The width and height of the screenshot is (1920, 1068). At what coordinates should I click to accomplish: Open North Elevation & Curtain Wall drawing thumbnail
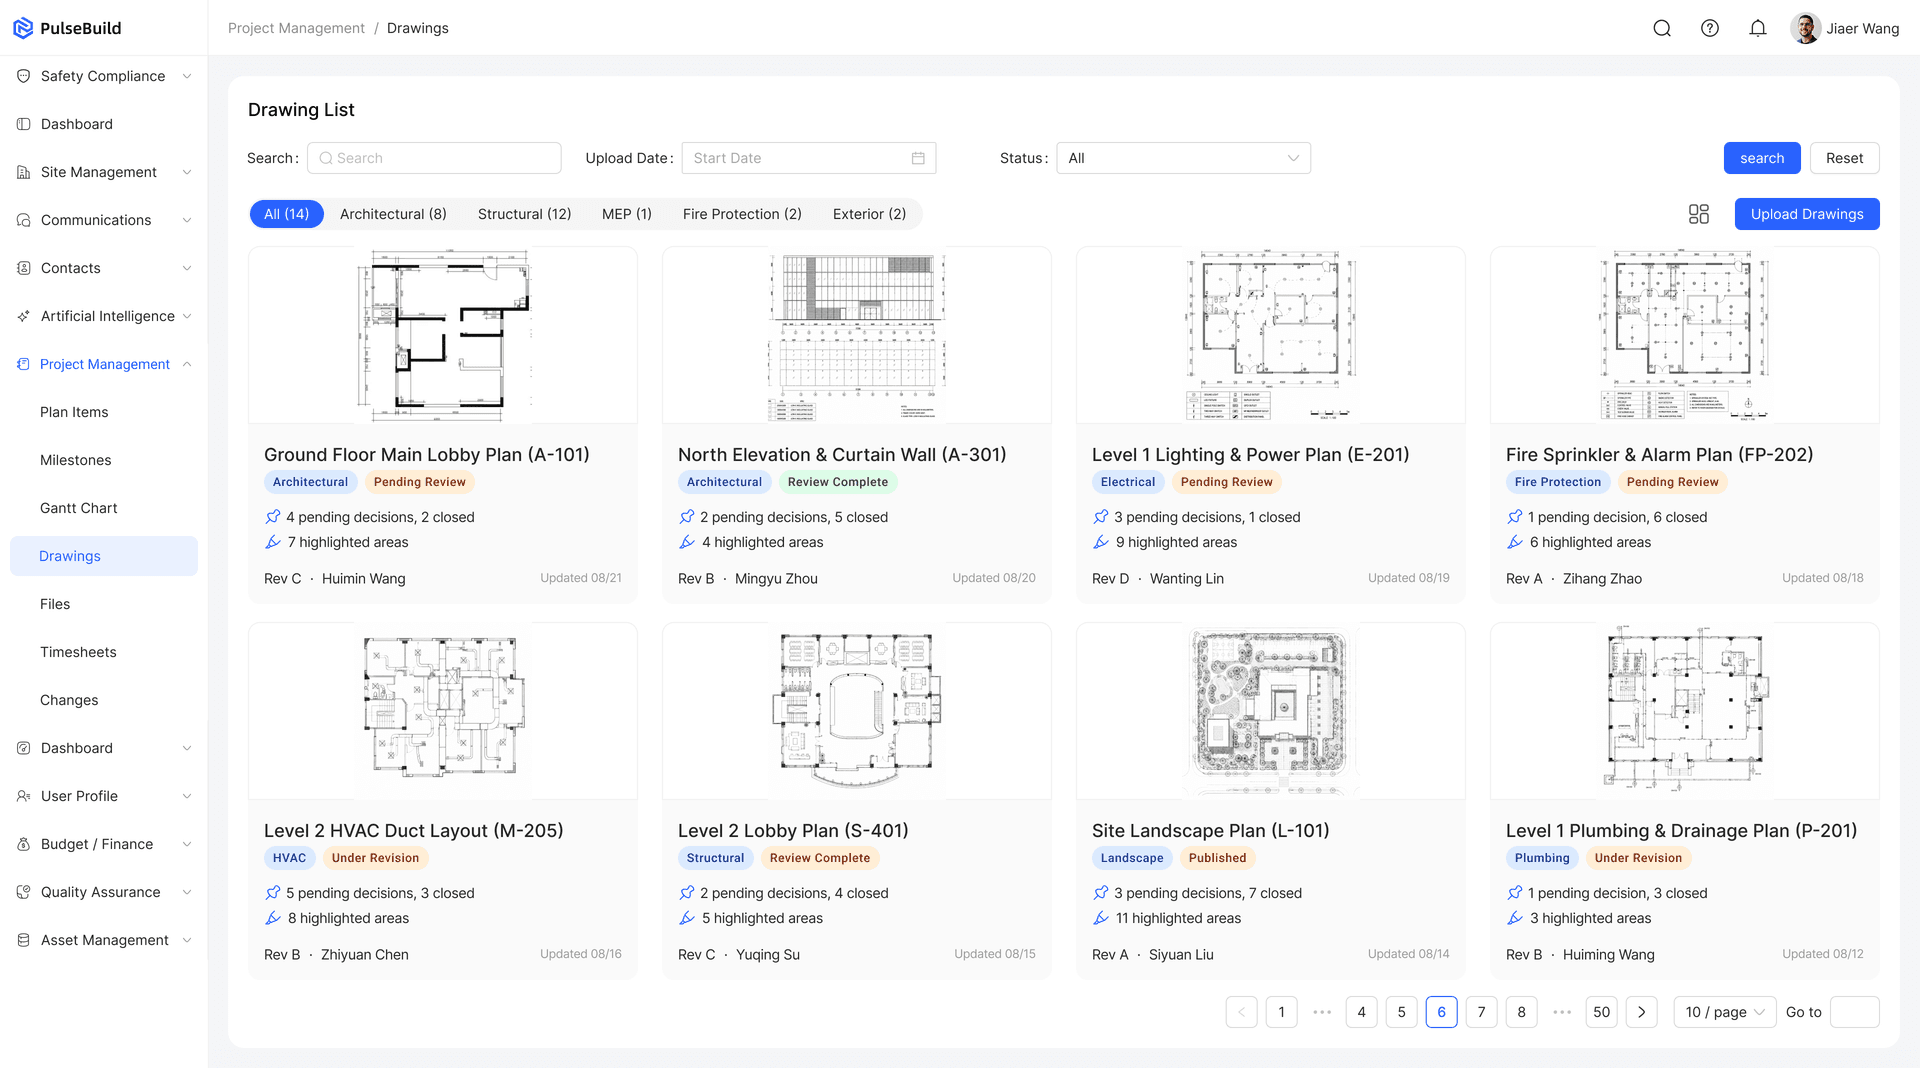pos(857,335)
